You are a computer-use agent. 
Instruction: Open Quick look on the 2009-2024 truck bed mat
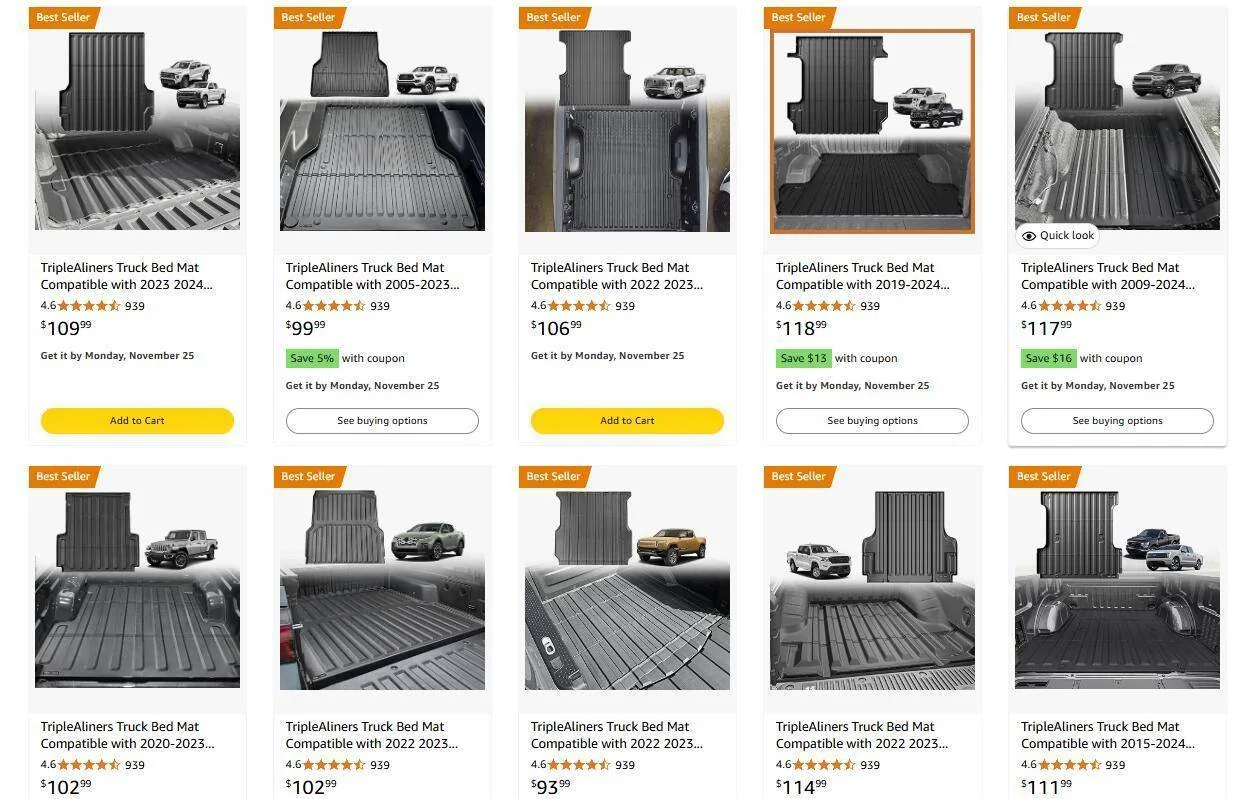pyautogui.click(x=1057, y=235)
